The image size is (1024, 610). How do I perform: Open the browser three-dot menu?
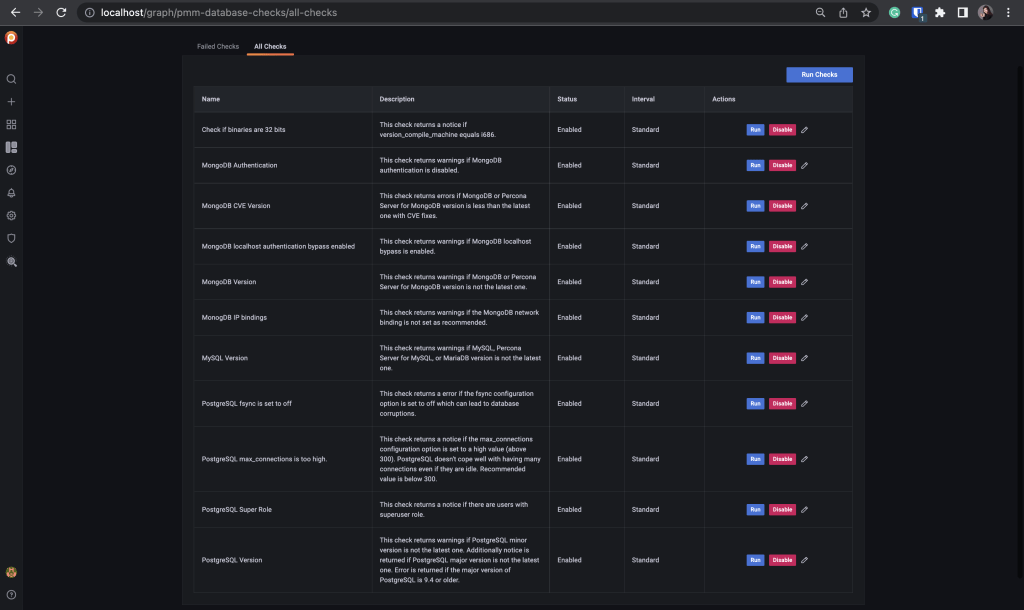click(1008, 12)
